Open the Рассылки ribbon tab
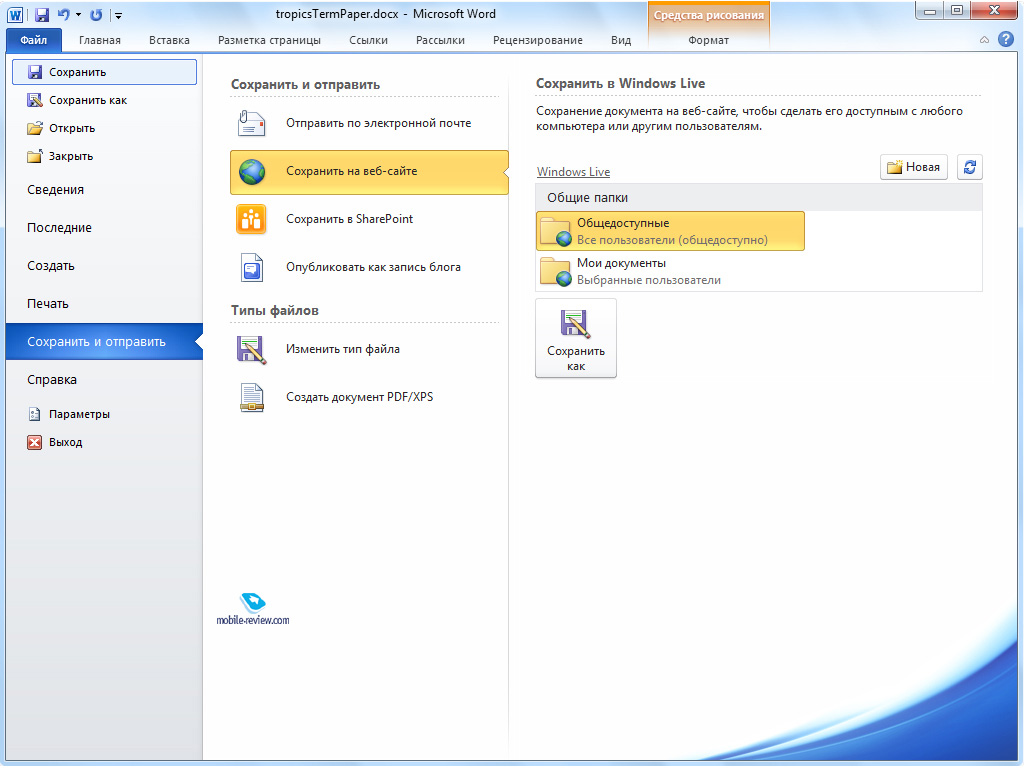Image resolution: width=1024 pixels, height=768 pixels. click(x=440, y=40)
